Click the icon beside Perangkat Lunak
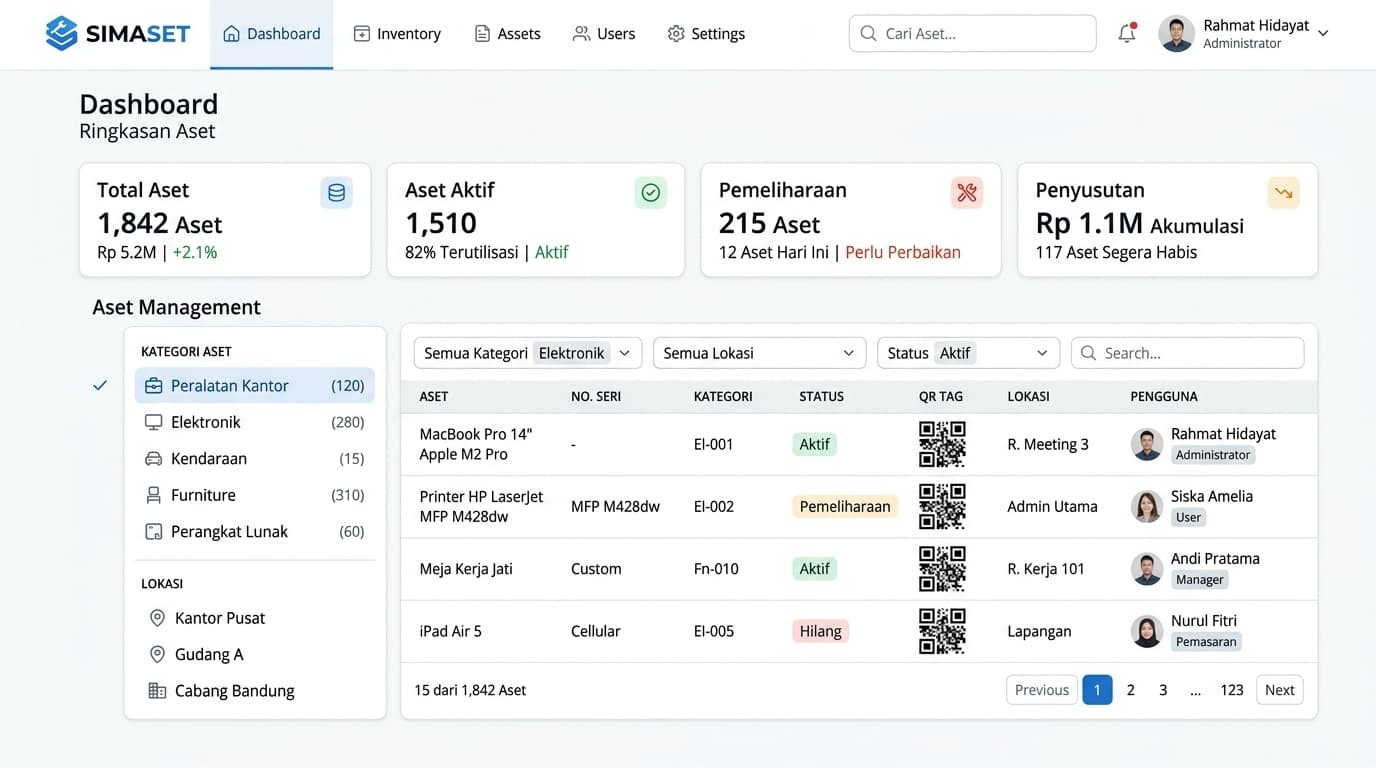The width and height of the screenshot is (1376, 768). [154, 532]
